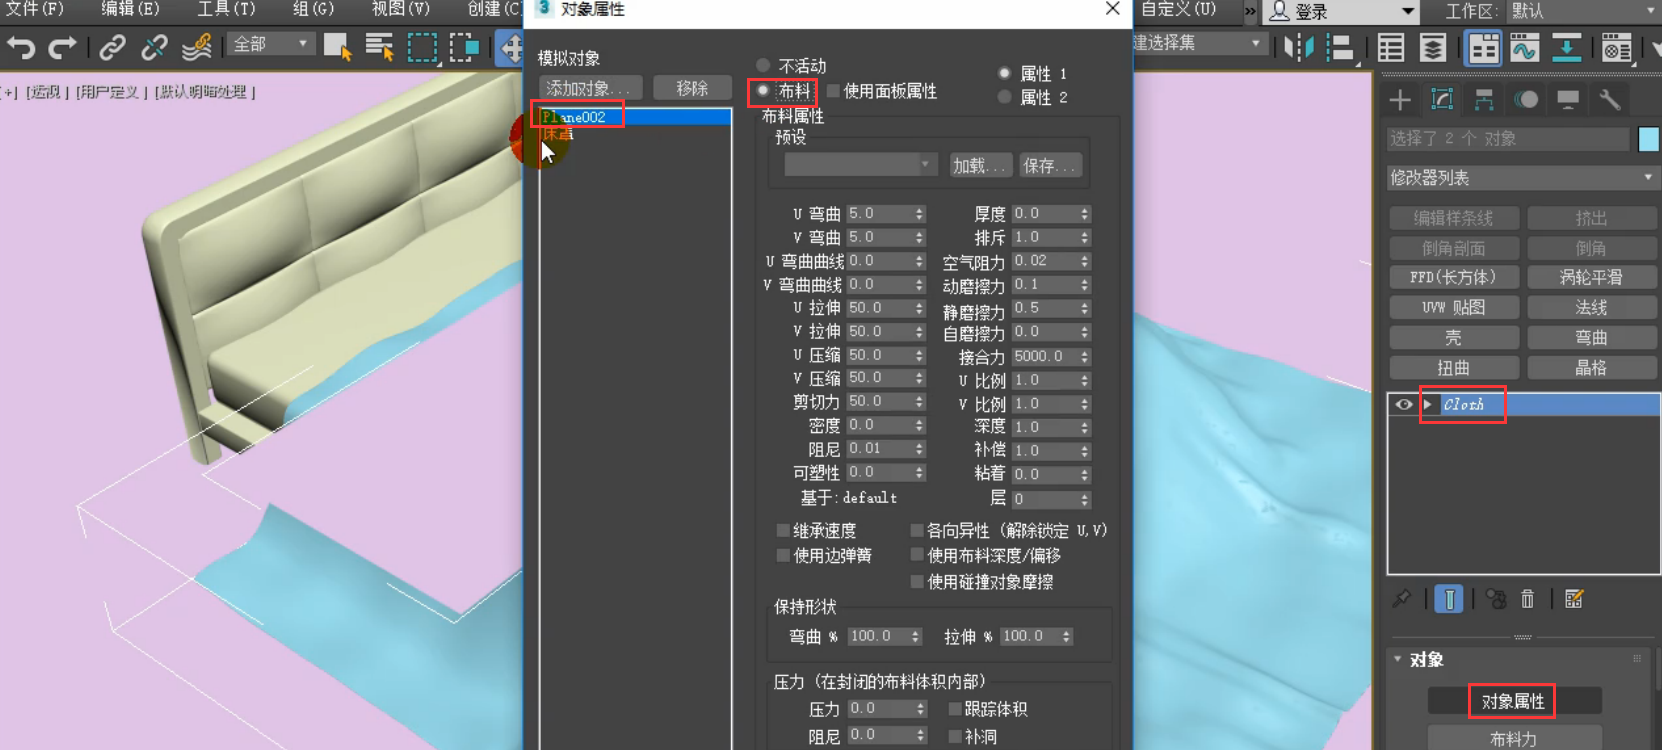1662x750 pixels.
Task: Expand the Cloth modifier in the stack
Action: (x=1428, y=404)
